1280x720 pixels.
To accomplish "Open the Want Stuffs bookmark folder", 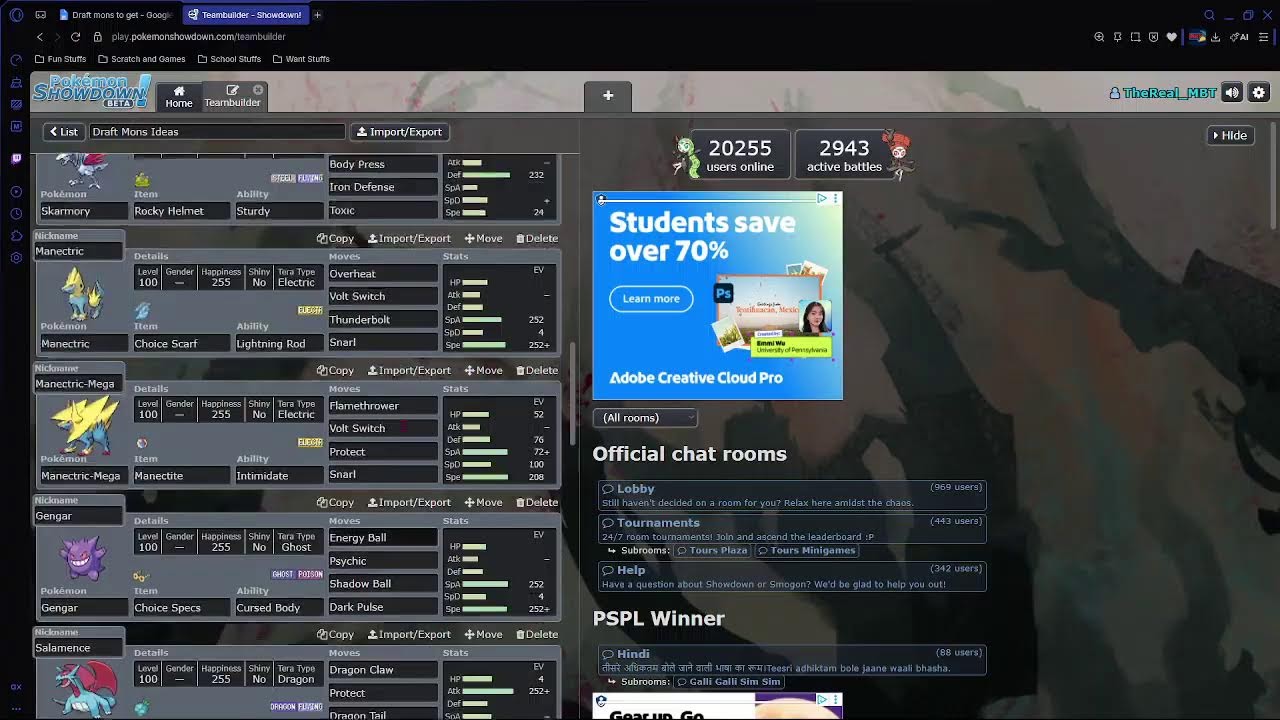I will tap(300, 59).
